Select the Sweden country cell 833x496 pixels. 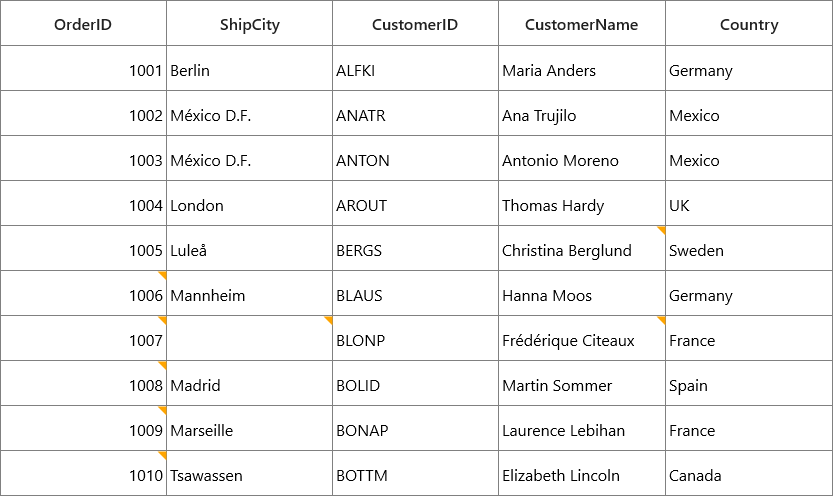[x=749, y=249]
